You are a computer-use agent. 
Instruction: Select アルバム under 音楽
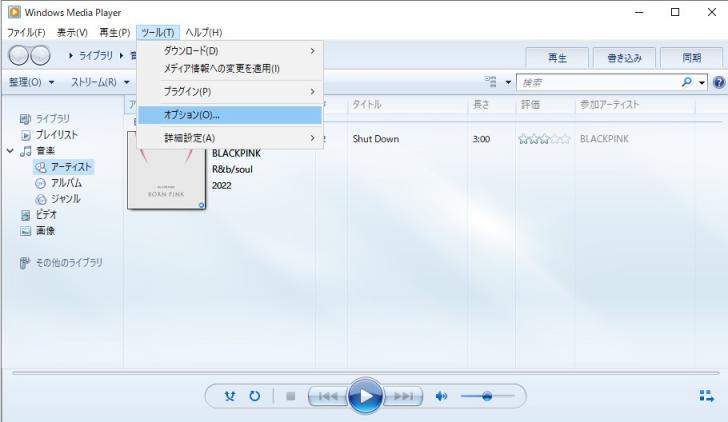(59, 183)
